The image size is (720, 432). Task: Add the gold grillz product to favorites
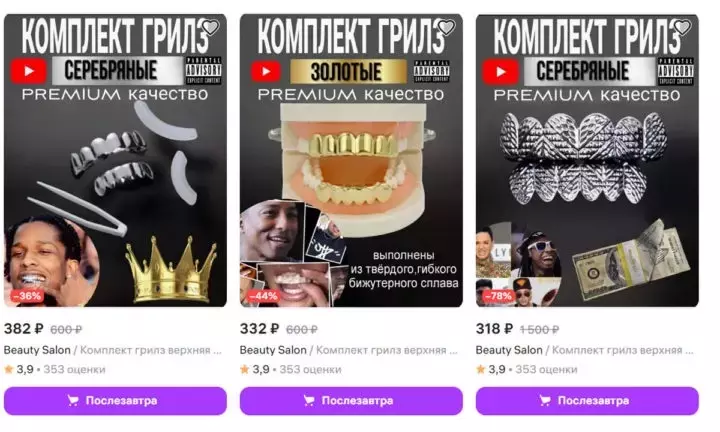pos(446,28)
